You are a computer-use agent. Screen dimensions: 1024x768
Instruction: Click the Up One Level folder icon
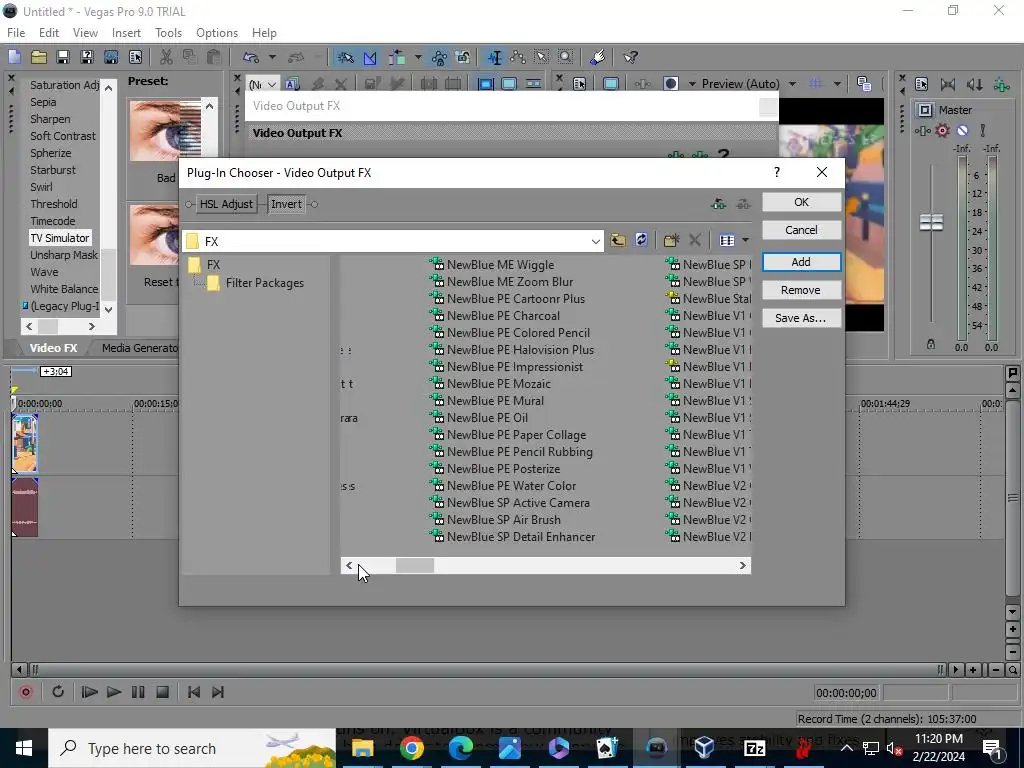[618, 241]
